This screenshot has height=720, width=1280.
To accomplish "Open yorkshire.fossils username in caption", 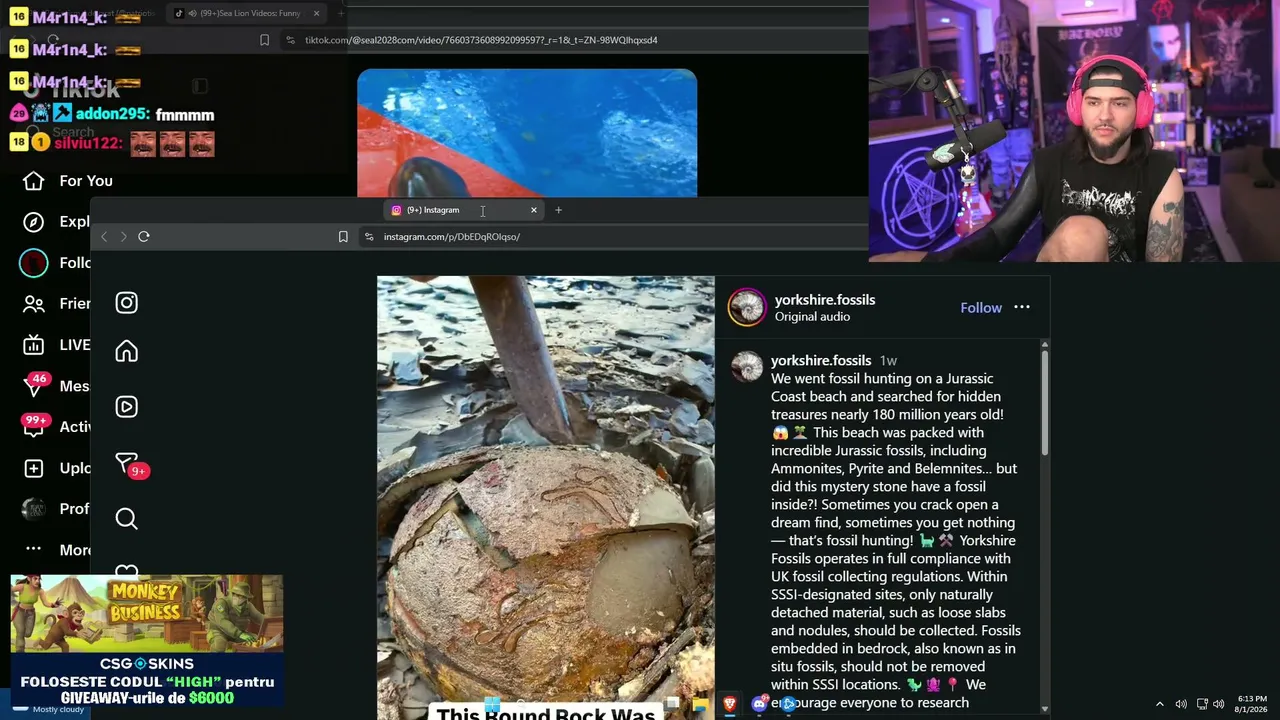I will point(821,361).
